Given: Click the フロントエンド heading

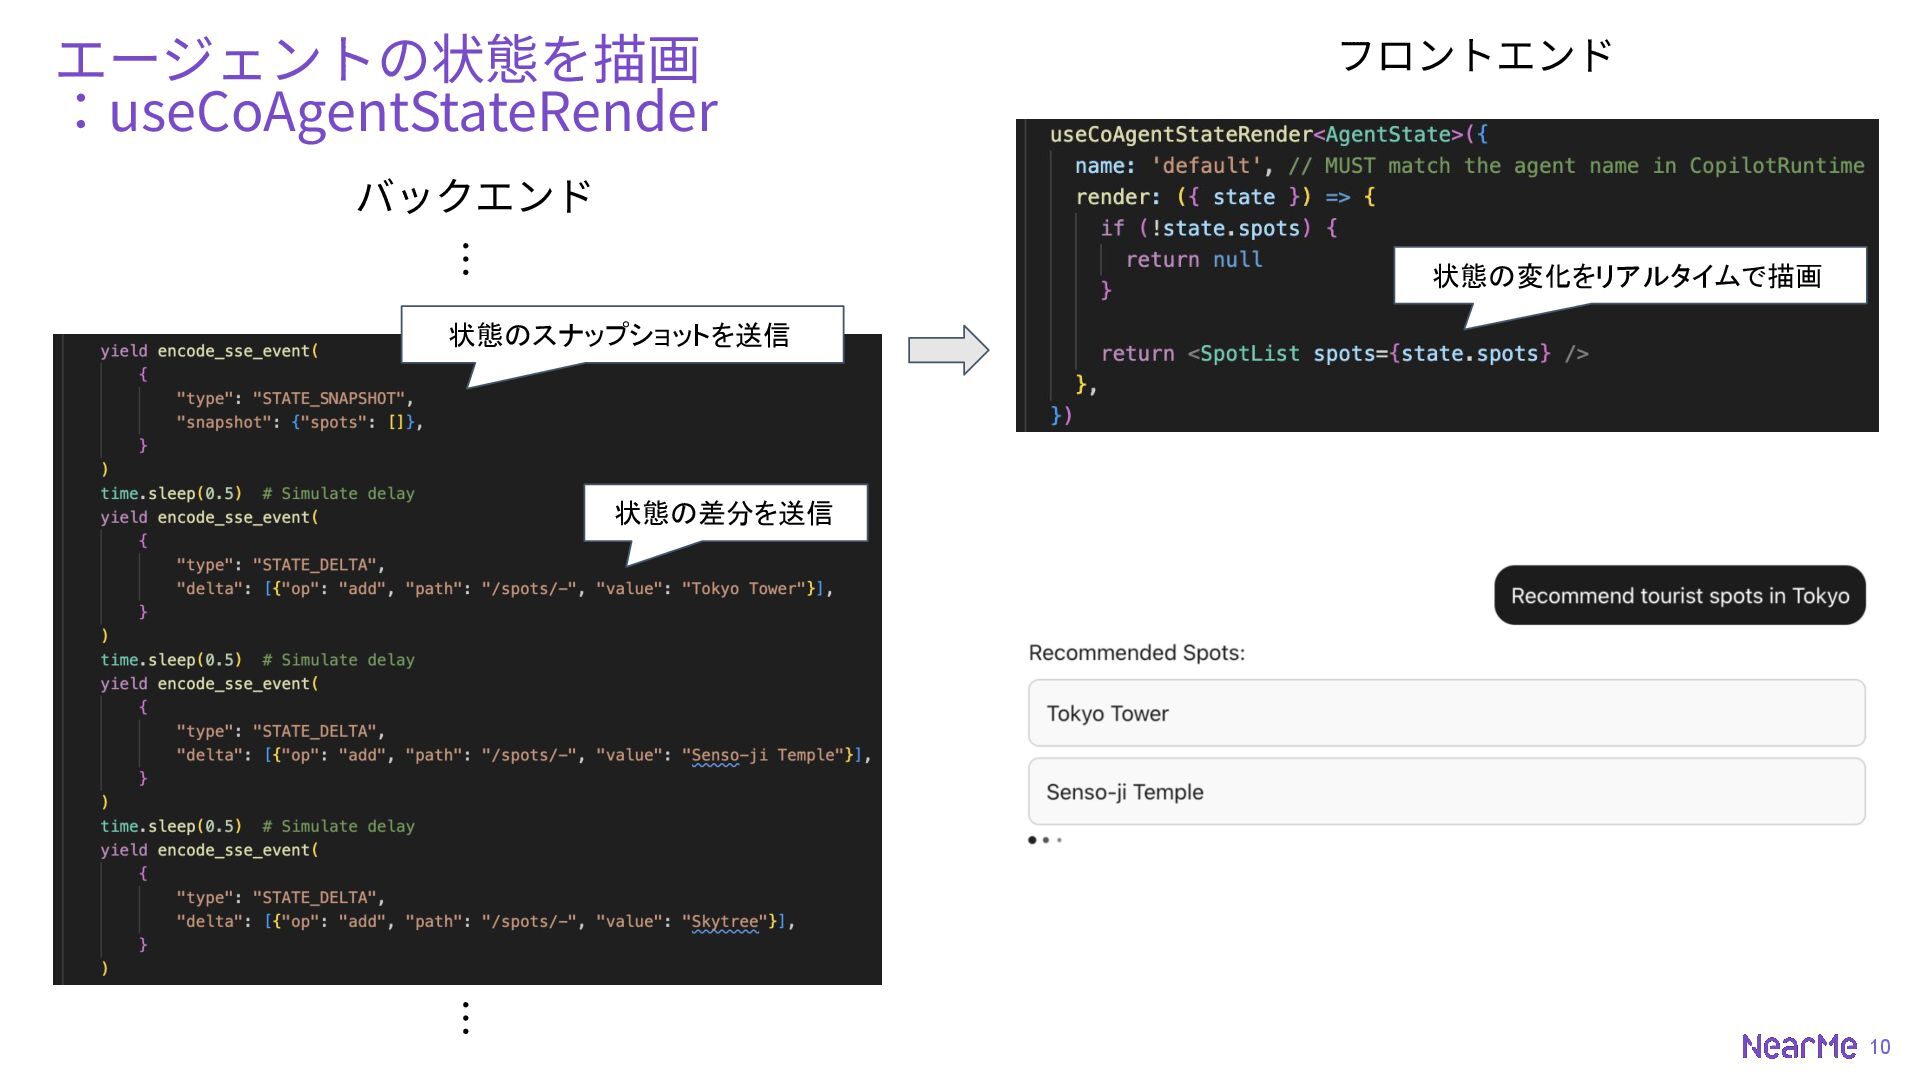Looking at the screenshot, I should pos(1474,56).
